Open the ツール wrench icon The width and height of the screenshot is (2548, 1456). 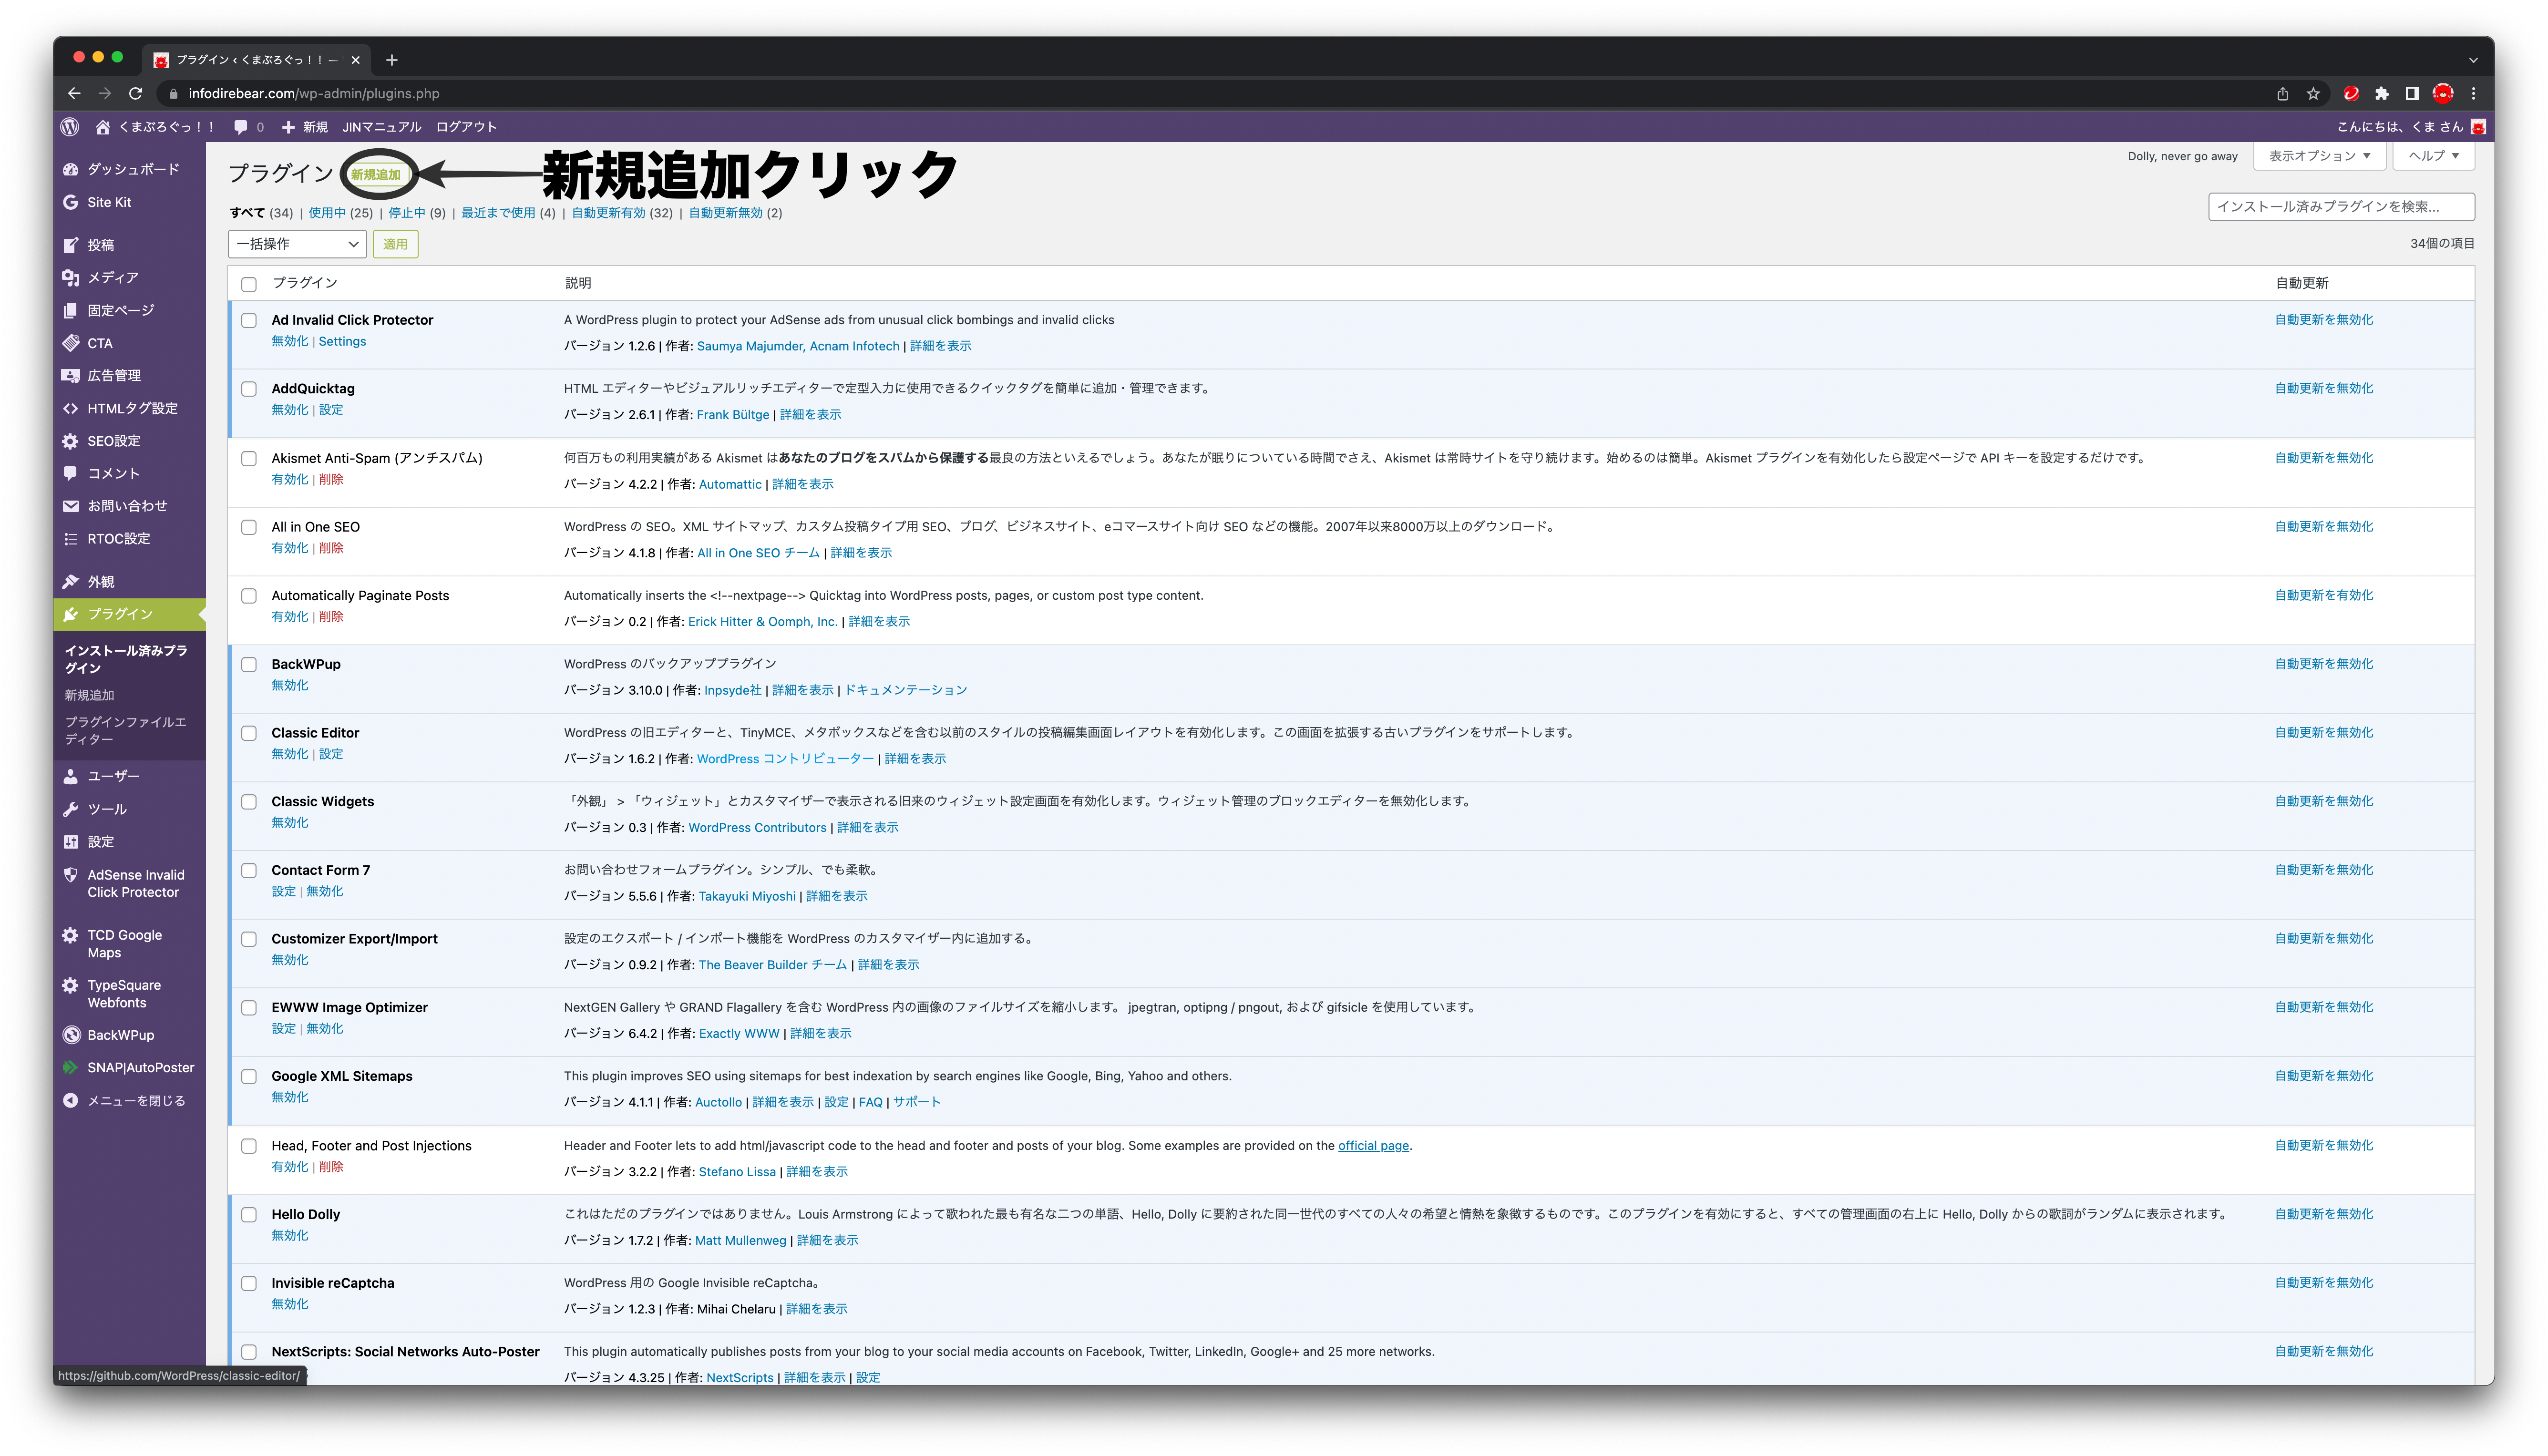point(71,809)
